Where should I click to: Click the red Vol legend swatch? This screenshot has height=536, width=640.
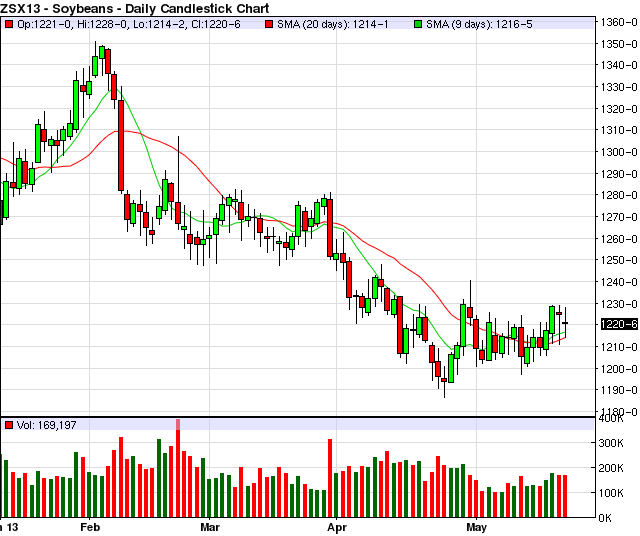(x=9, y=425)
